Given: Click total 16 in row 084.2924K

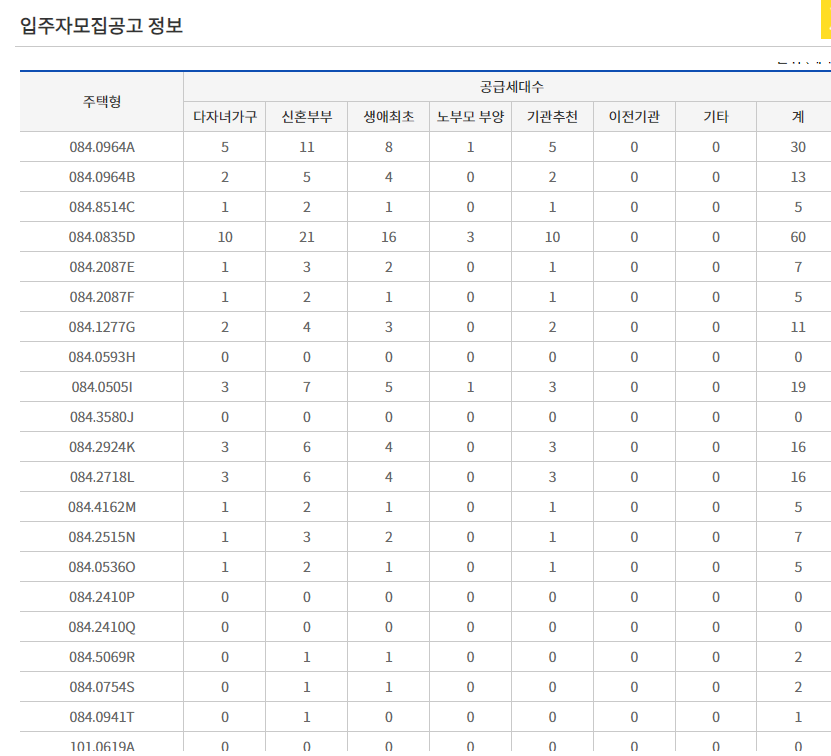Looking at the screenshot, I should [x=798, y=447].
